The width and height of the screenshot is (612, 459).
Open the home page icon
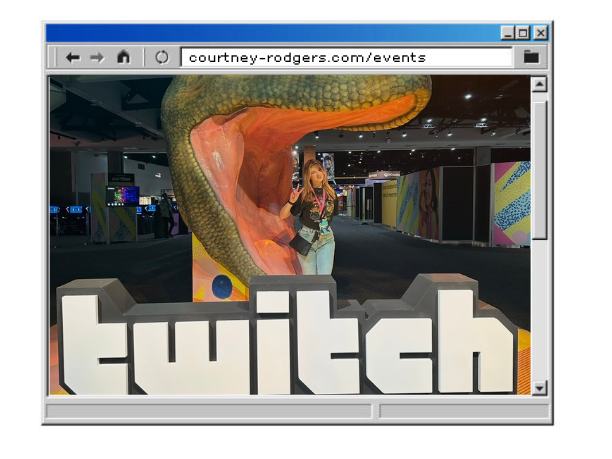point(123,57)
